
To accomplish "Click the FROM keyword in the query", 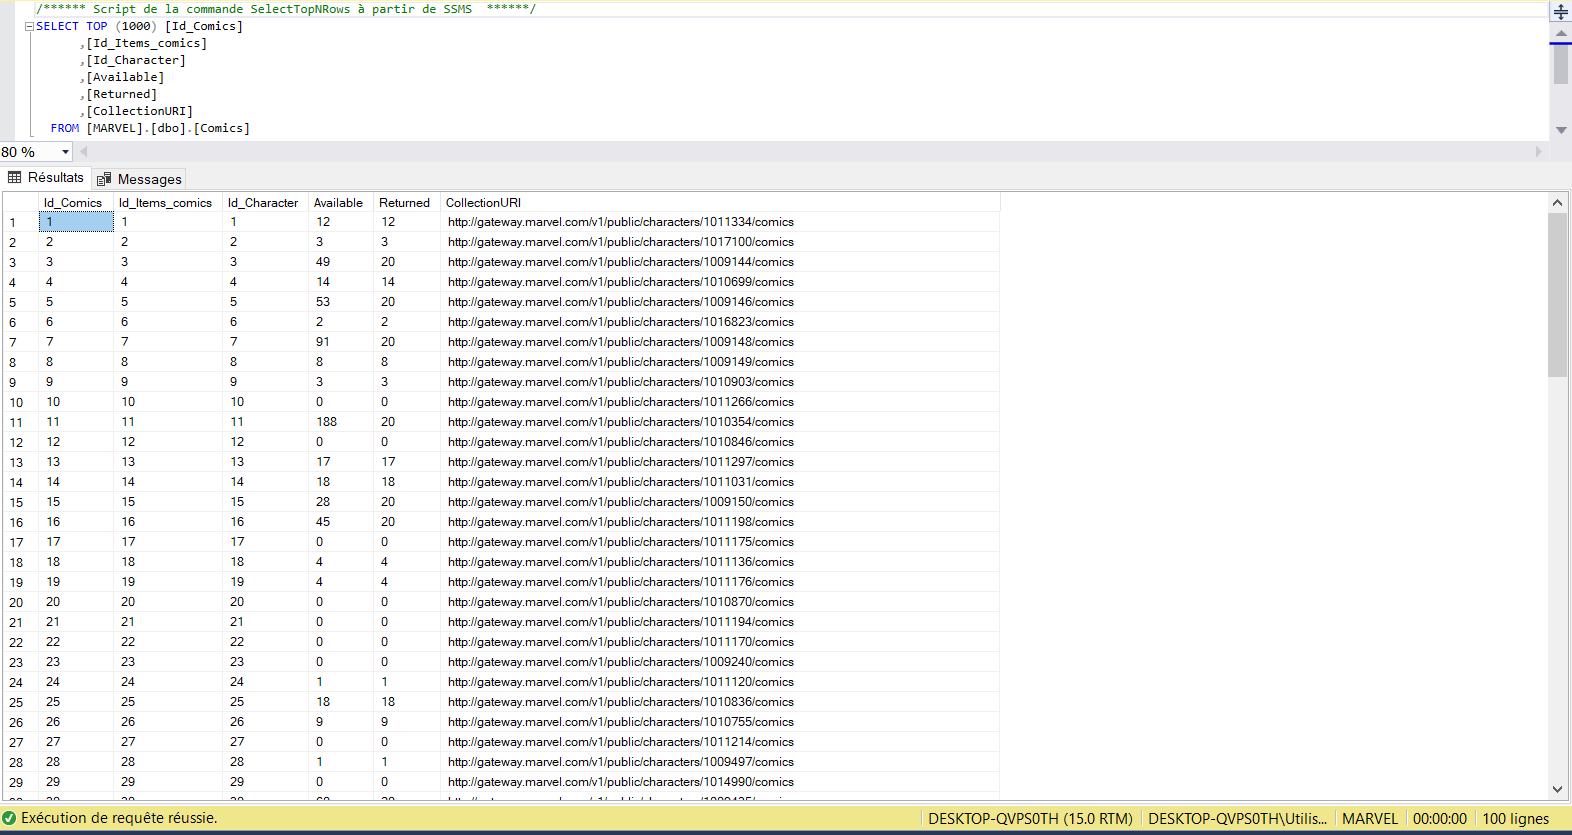I will coord(65,128).
